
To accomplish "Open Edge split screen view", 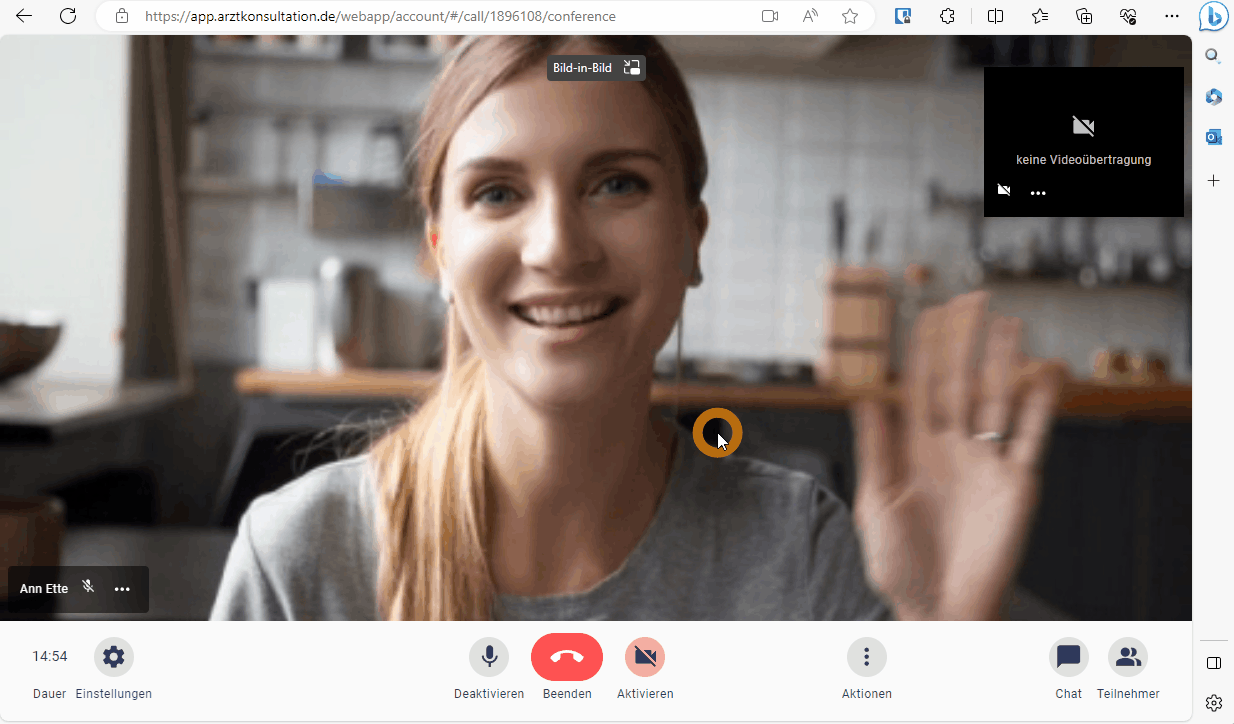I will (x=995, y=16).
